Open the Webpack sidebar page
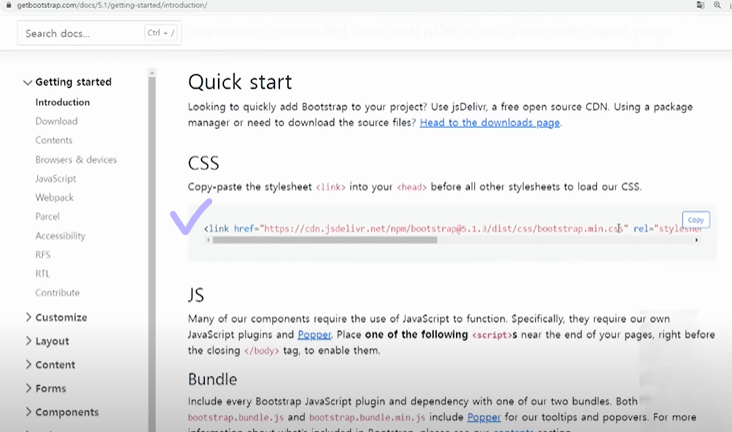The width and height of the screenshot is (732, 432). click(54, 198)
